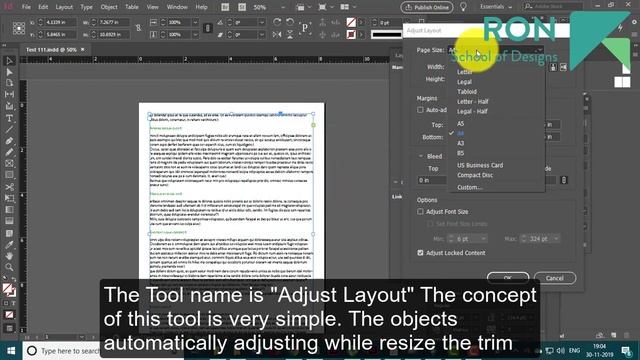Click OK in Adjust Layout dialog
Image resolution: width=640 pixels, height=360 pixels.
coord(508,278)
